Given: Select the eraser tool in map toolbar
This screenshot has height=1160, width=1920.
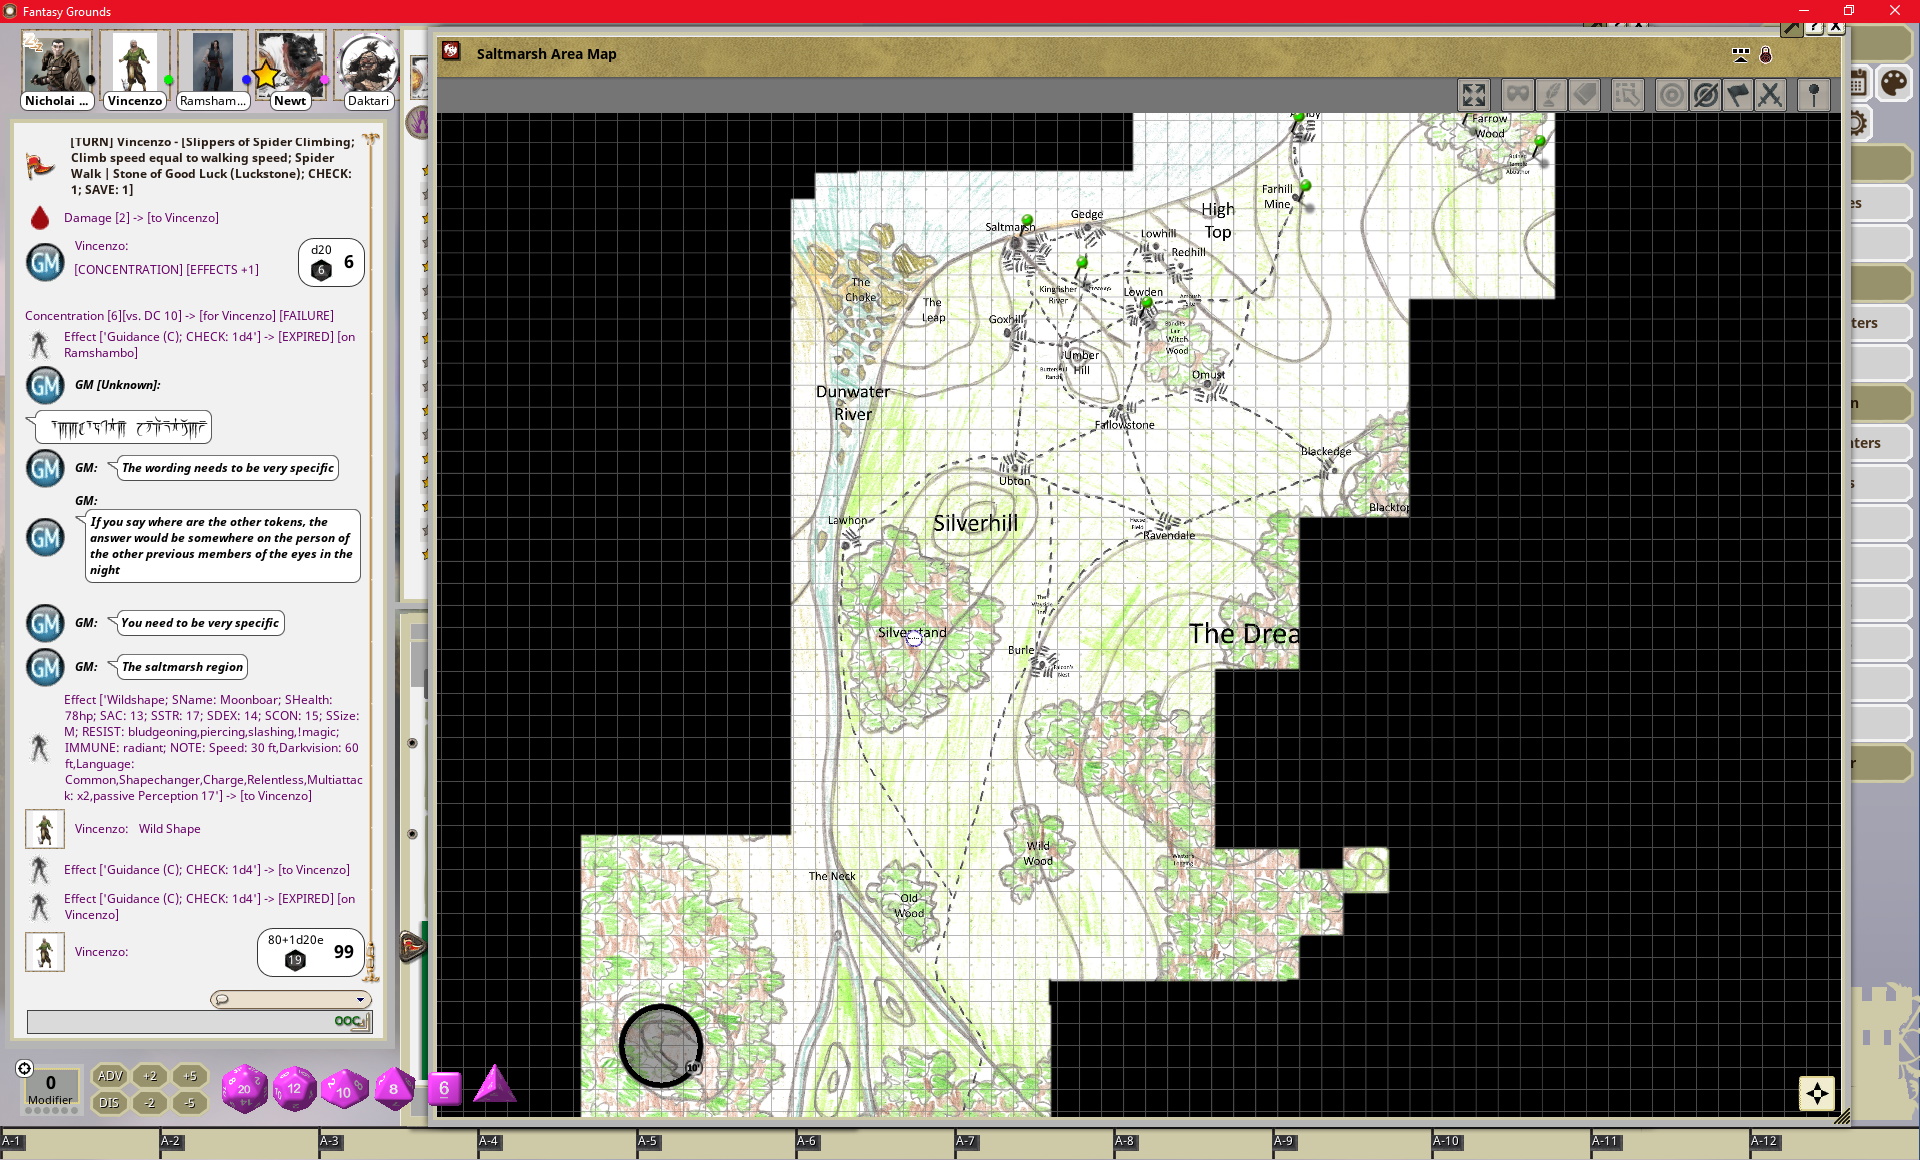Looking at the screenshot, I should [1585, 95].
